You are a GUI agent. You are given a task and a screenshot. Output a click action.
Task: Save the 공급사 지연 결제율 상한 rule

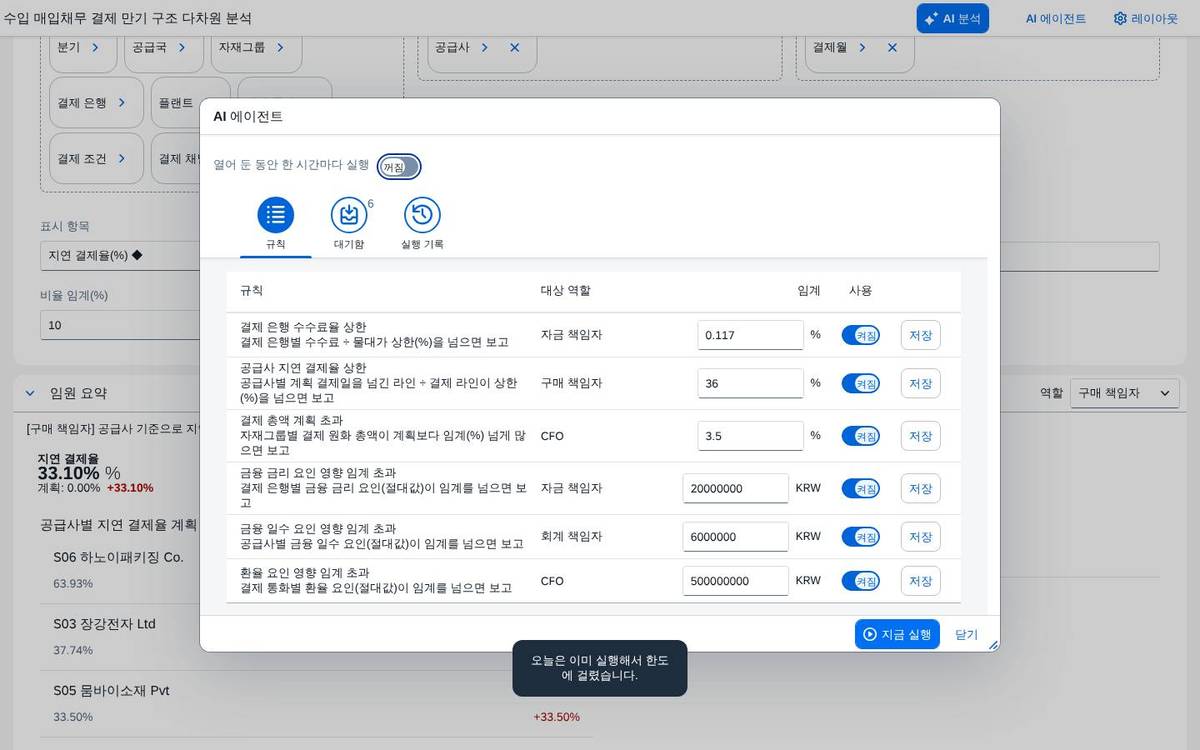(920, 383)
